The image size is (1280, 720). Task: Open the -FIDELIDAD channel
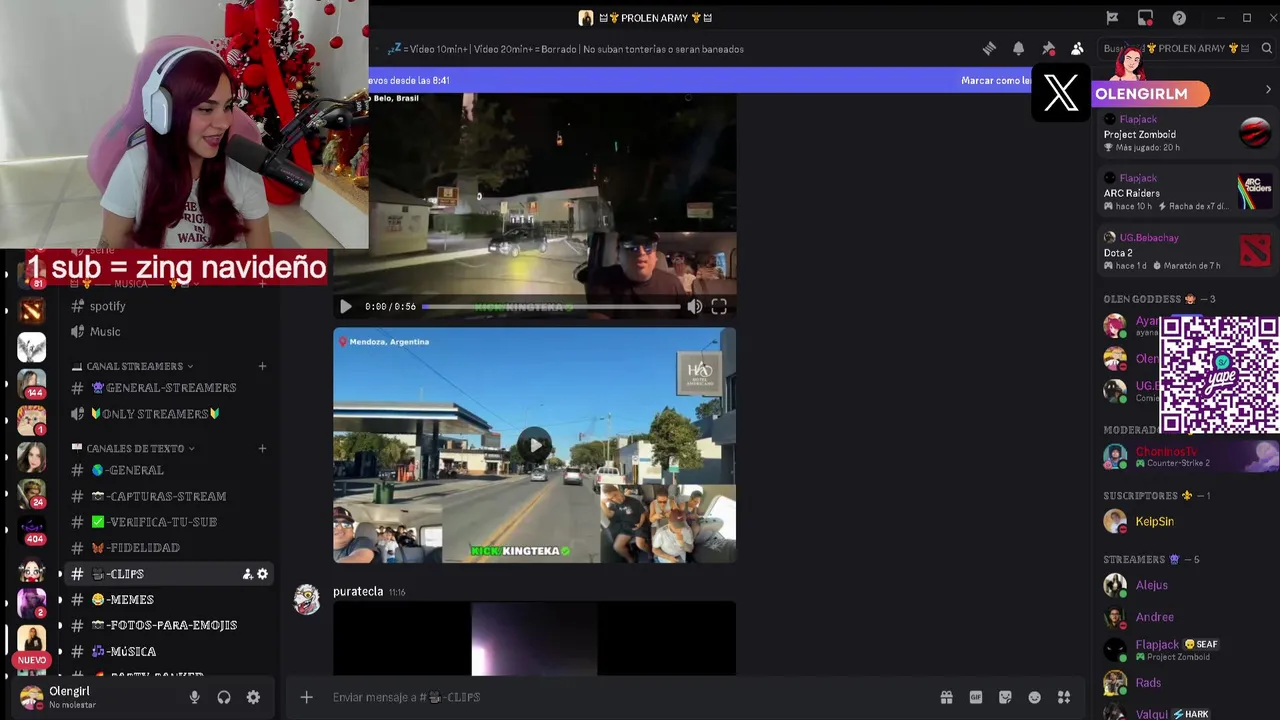pos(167,548)
